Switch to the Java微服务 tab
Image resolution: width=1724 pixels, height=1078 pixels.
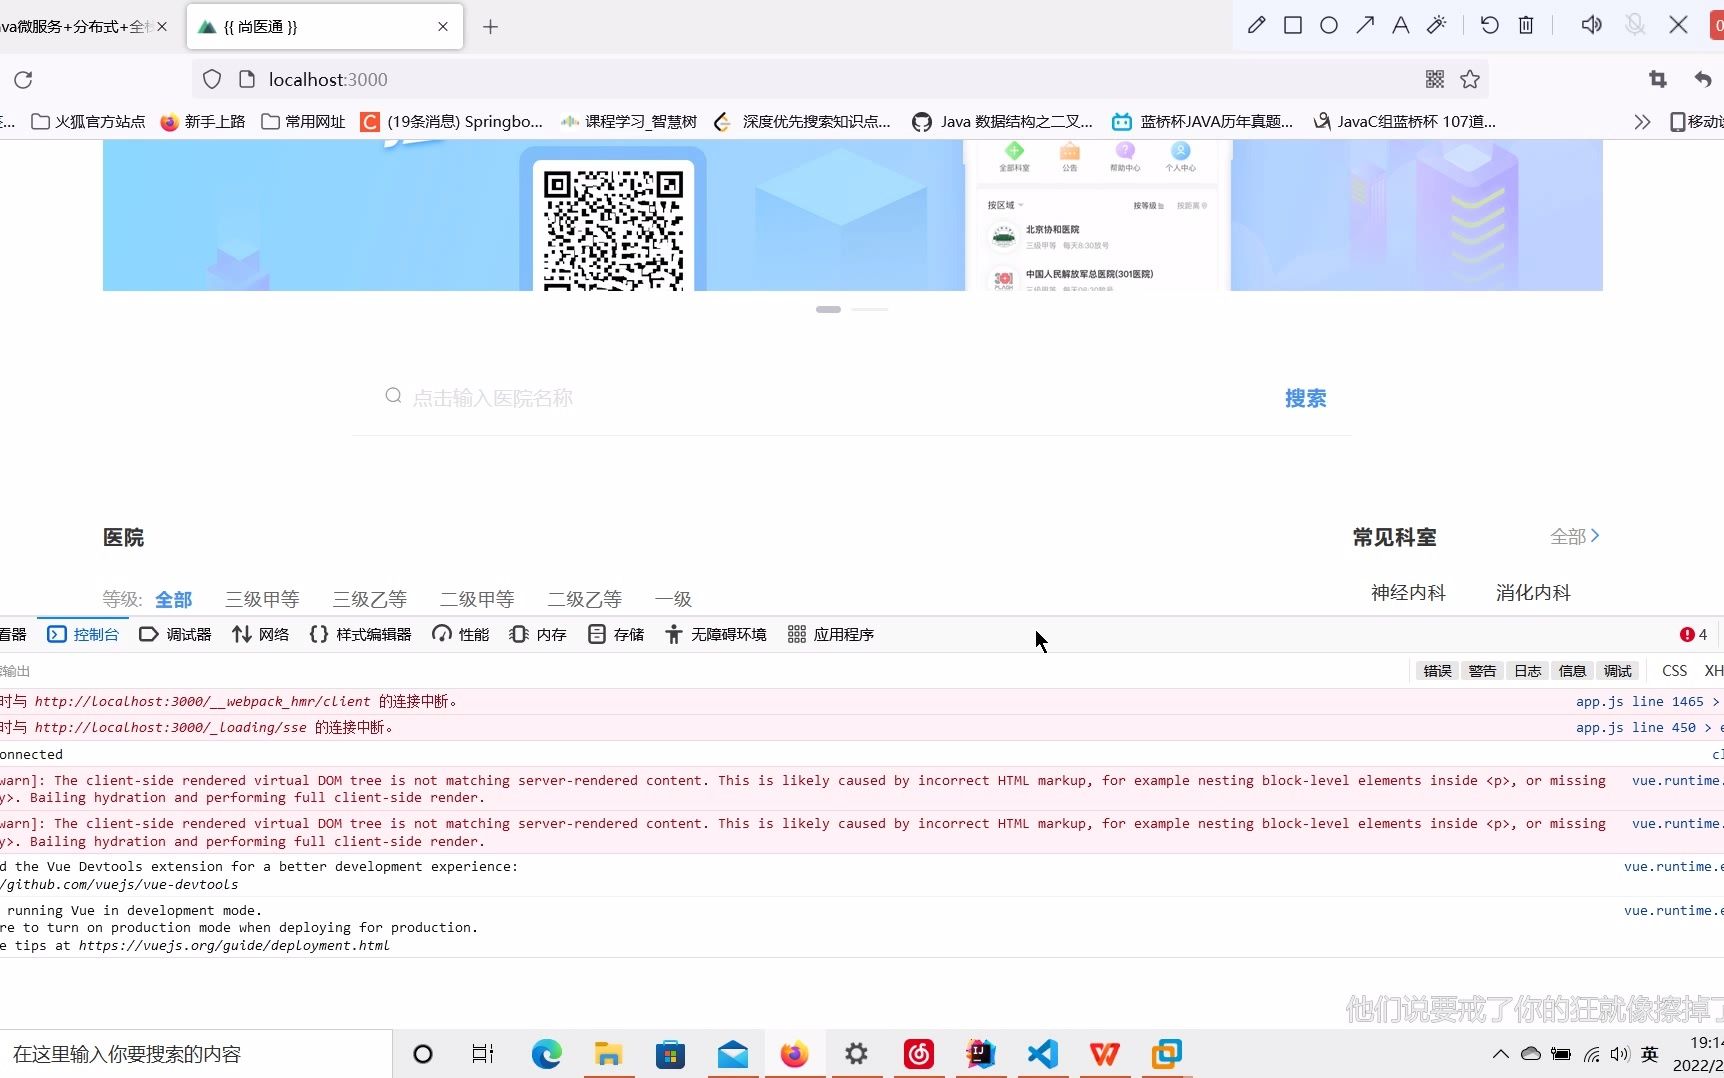(78, 27)
